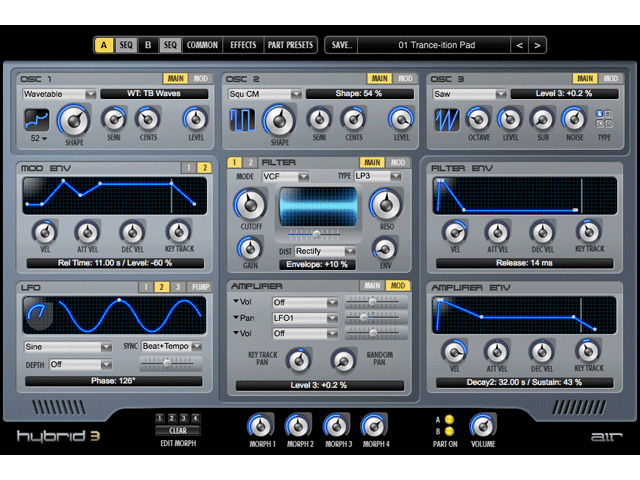Click the RANDOM PAN knob
The image size is (640, 480).
[x=343, y=360]
